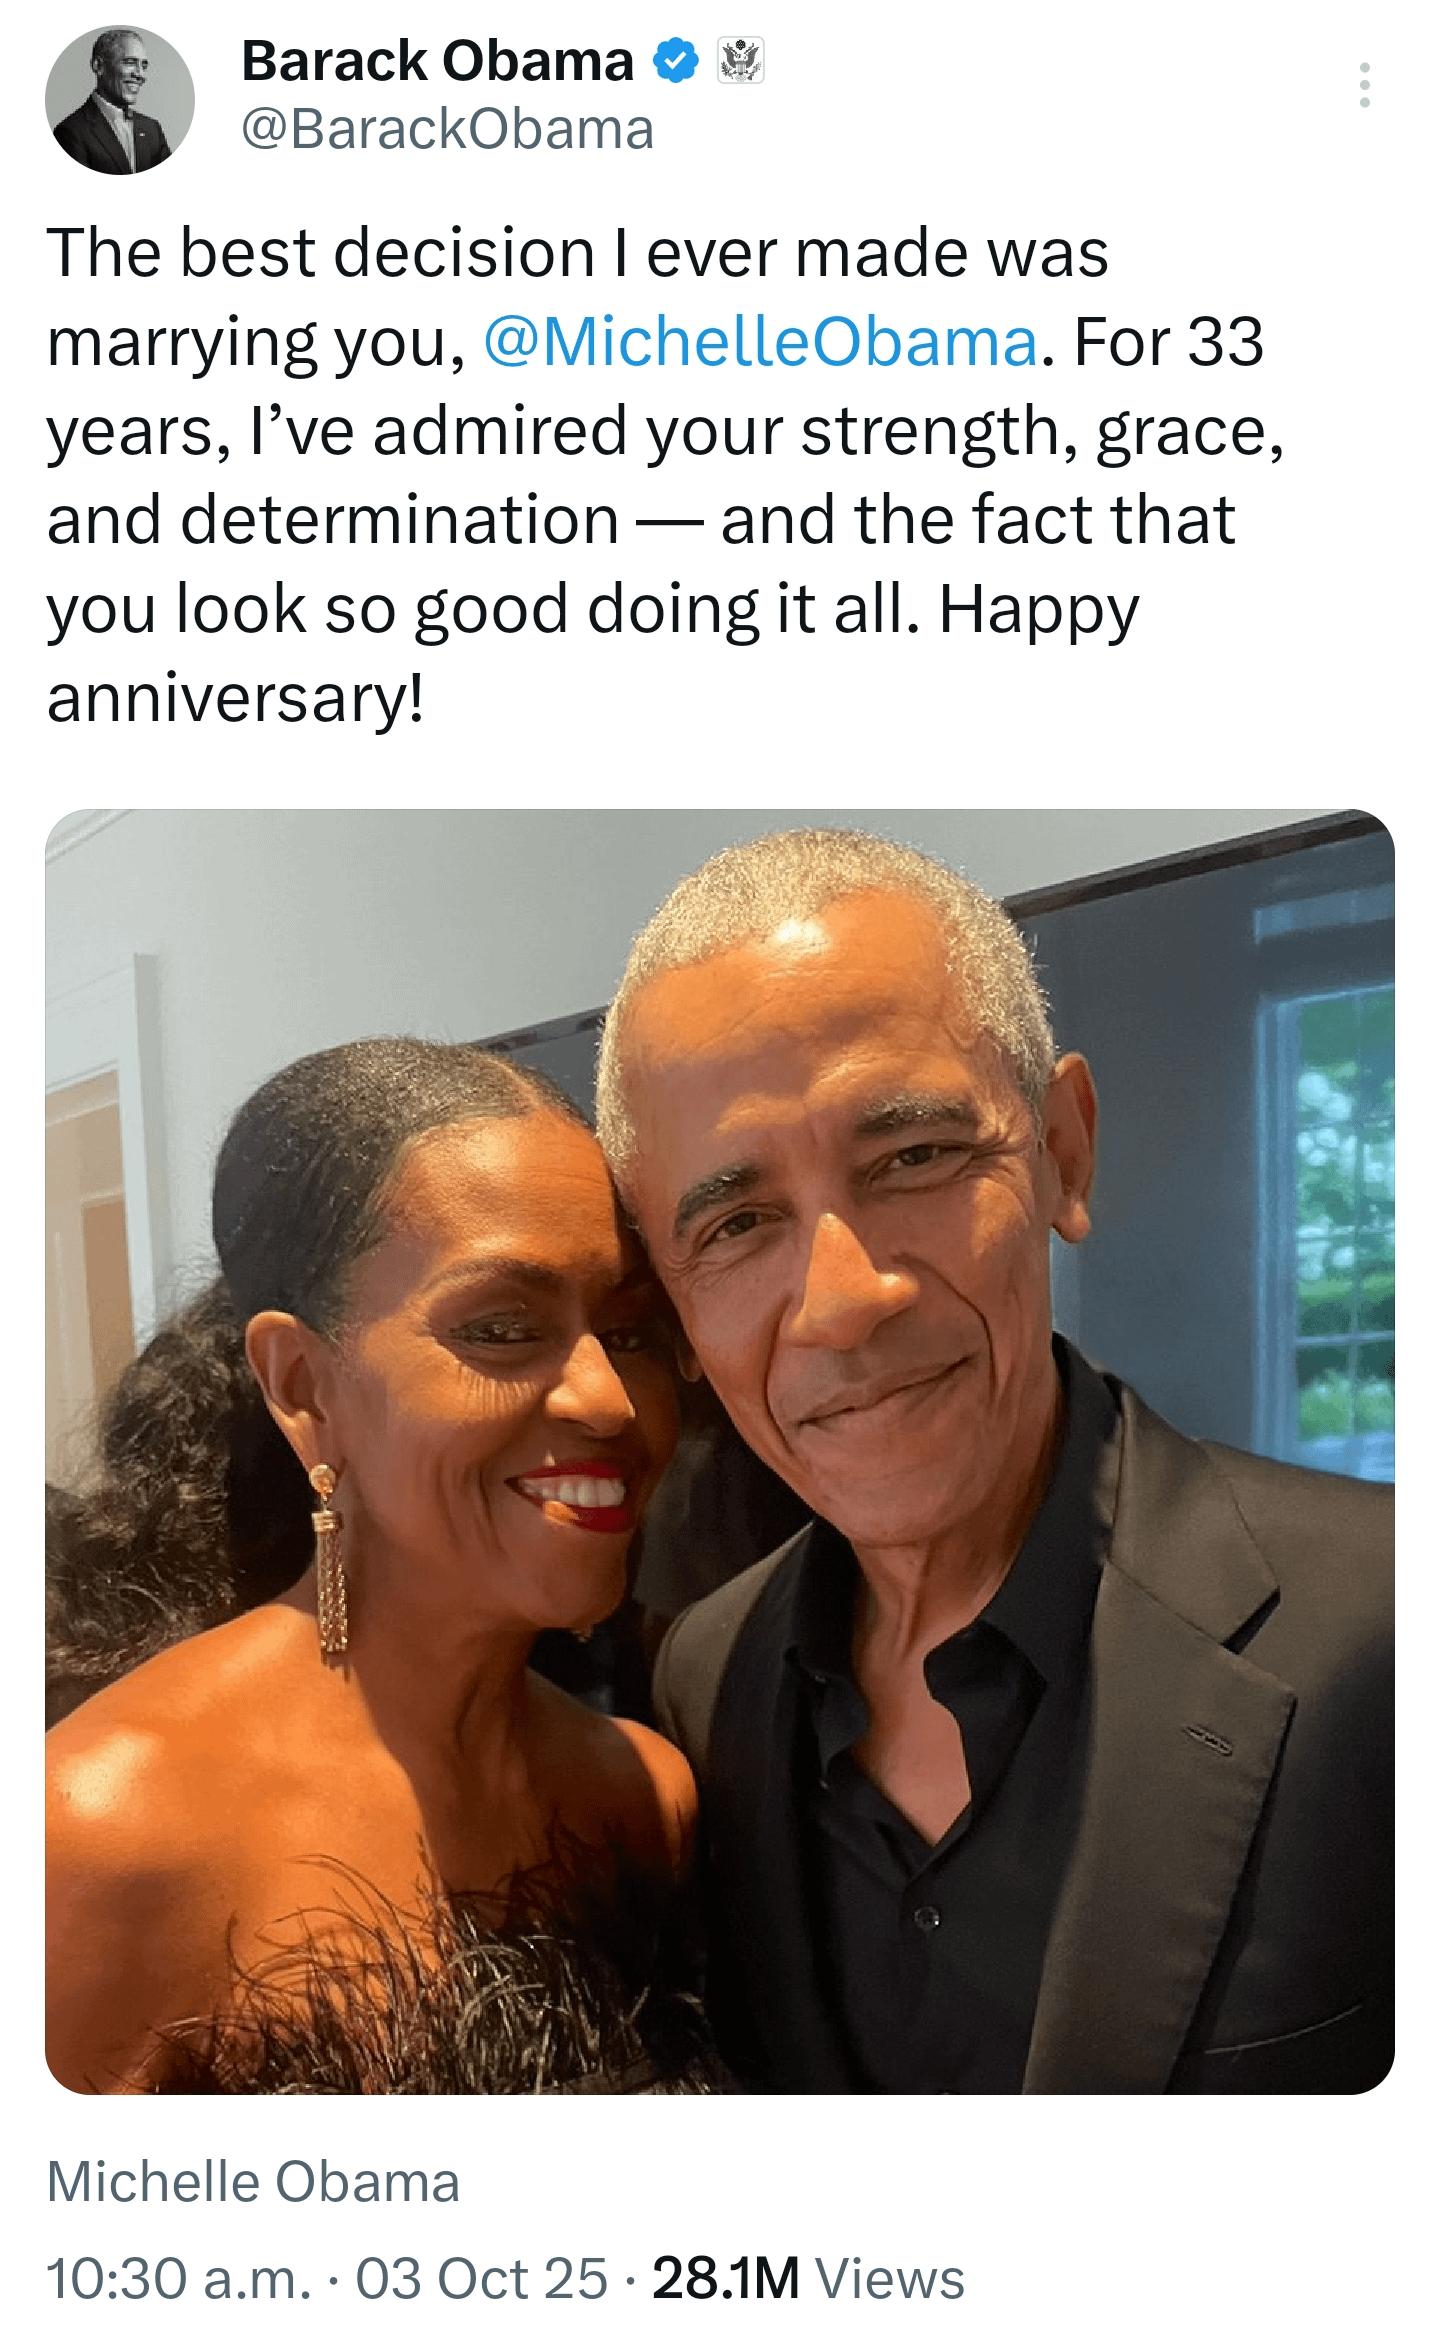Open the three-dot more options menu
The image size is (1440, 2325).
pyautogui.click(x=1364, y=85)
